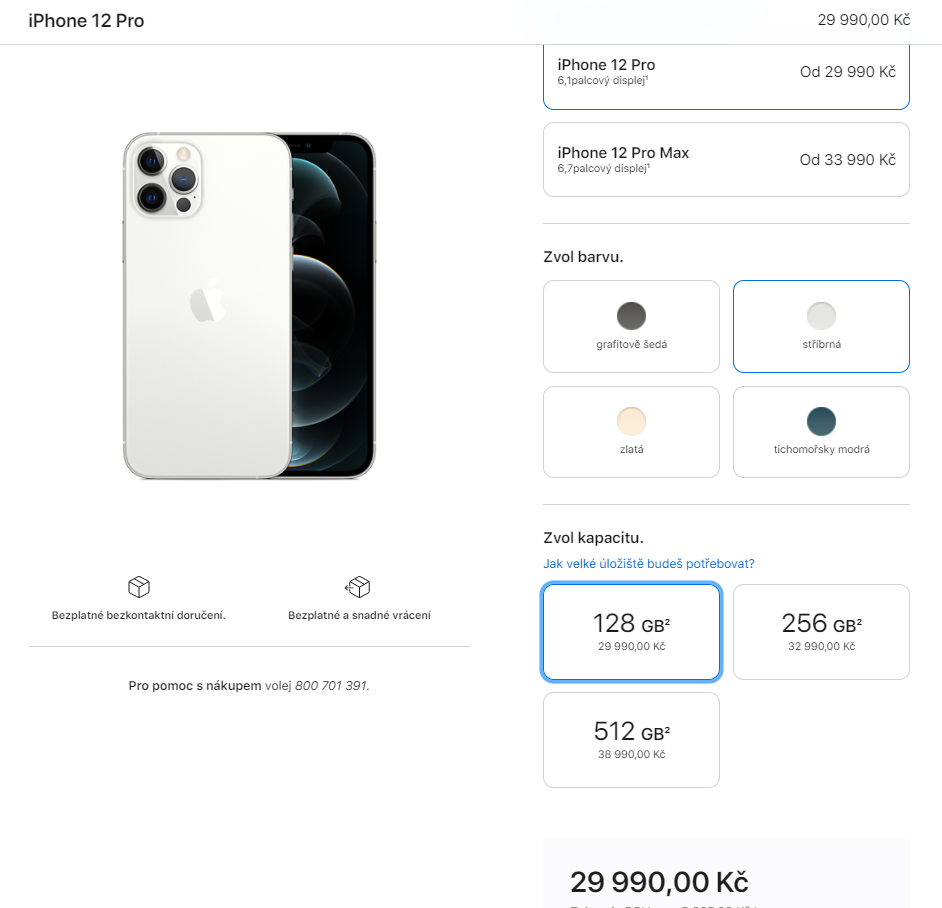Choose iPhone 12 Pro Max model
This screenshot has height=908, width=942.
click(726, 159)
